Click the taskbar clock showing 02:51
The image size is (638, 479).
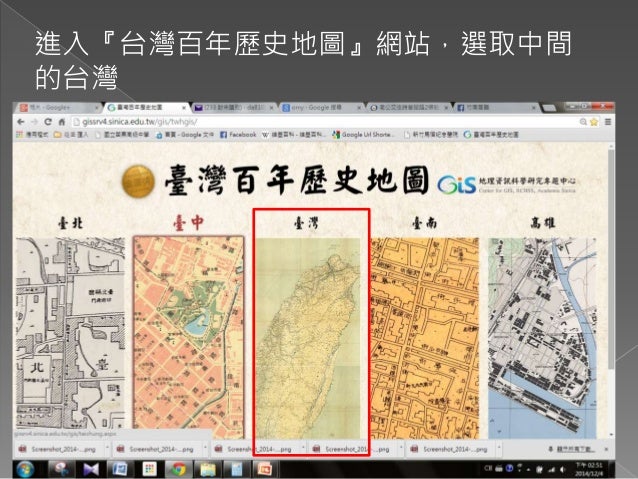pos(589,469)
